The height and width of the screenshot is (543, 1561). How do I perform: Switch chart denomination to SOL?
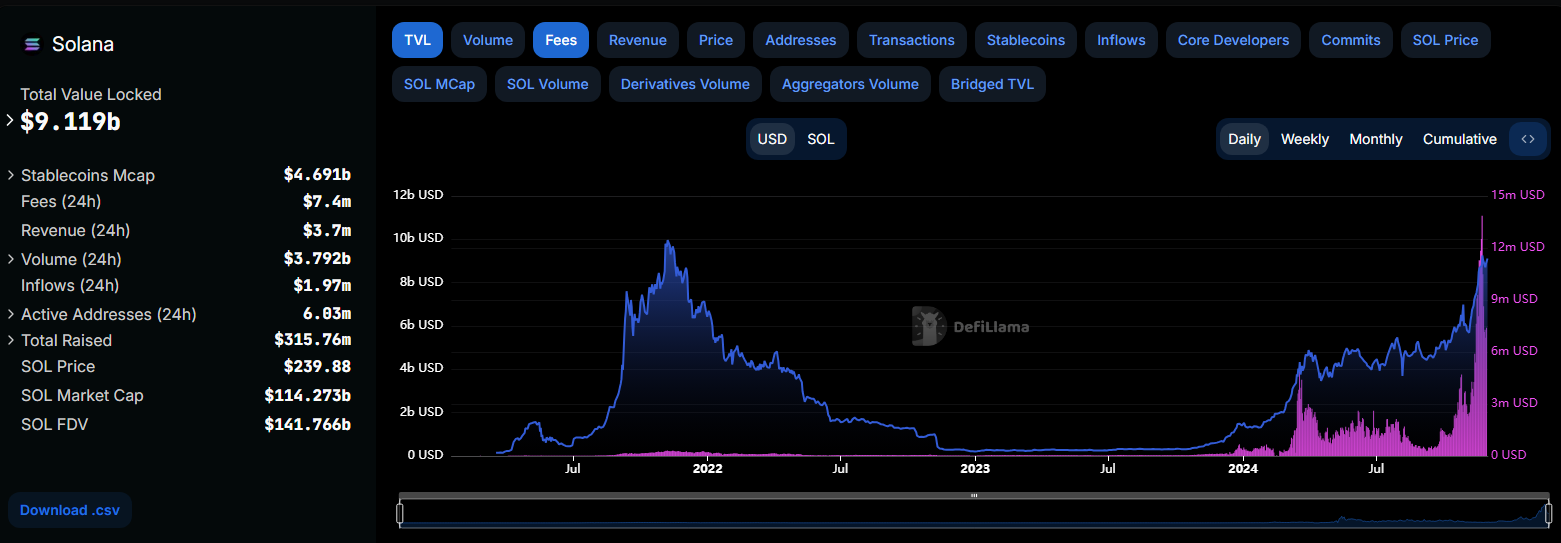(820, 139)
